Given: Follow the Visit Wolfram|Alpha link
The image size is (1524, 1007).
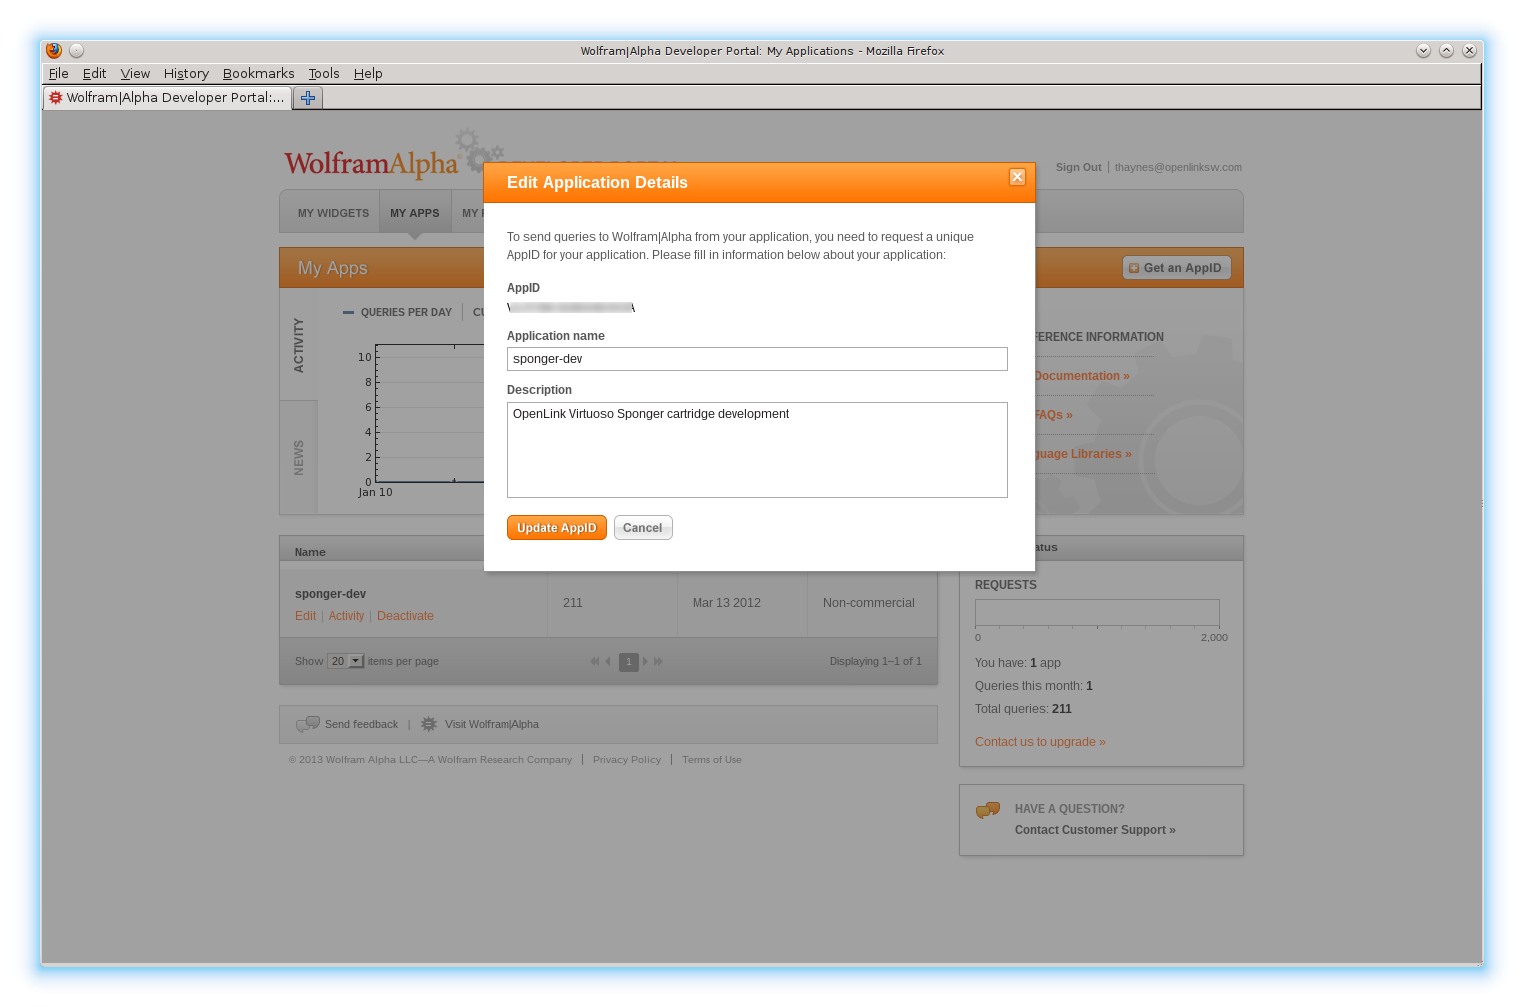Looking at the screenshot, I should point(492,724).
